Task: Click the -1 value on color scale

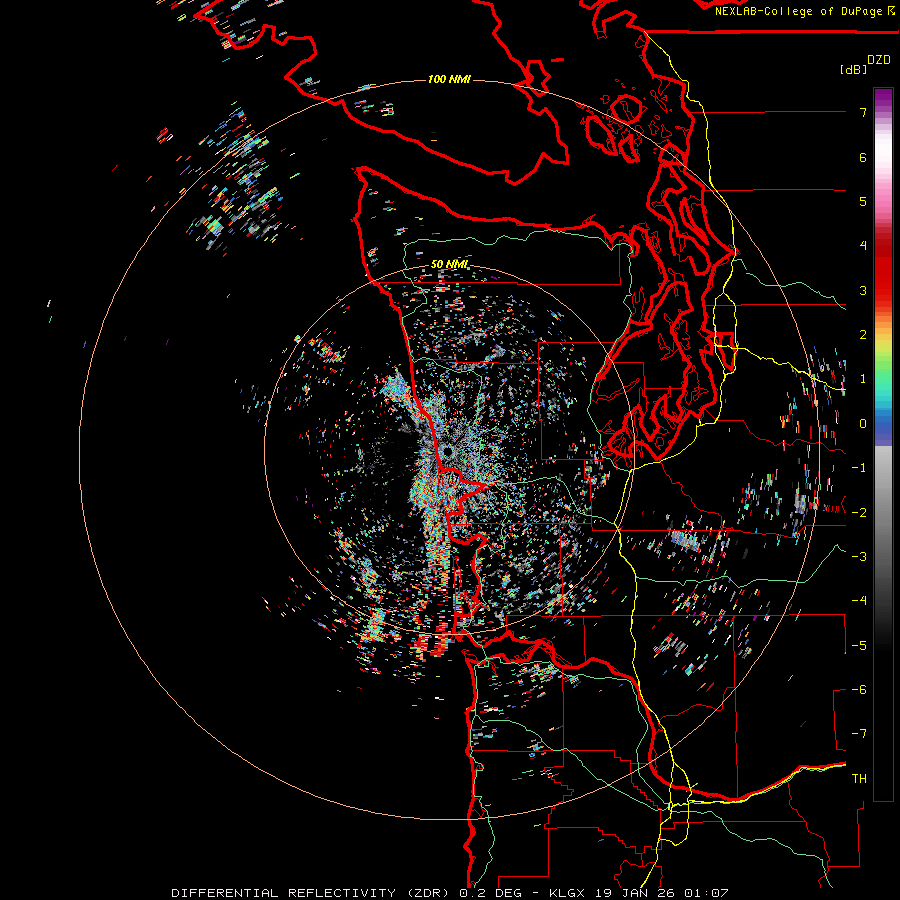Action: click(x=859, y=468)
